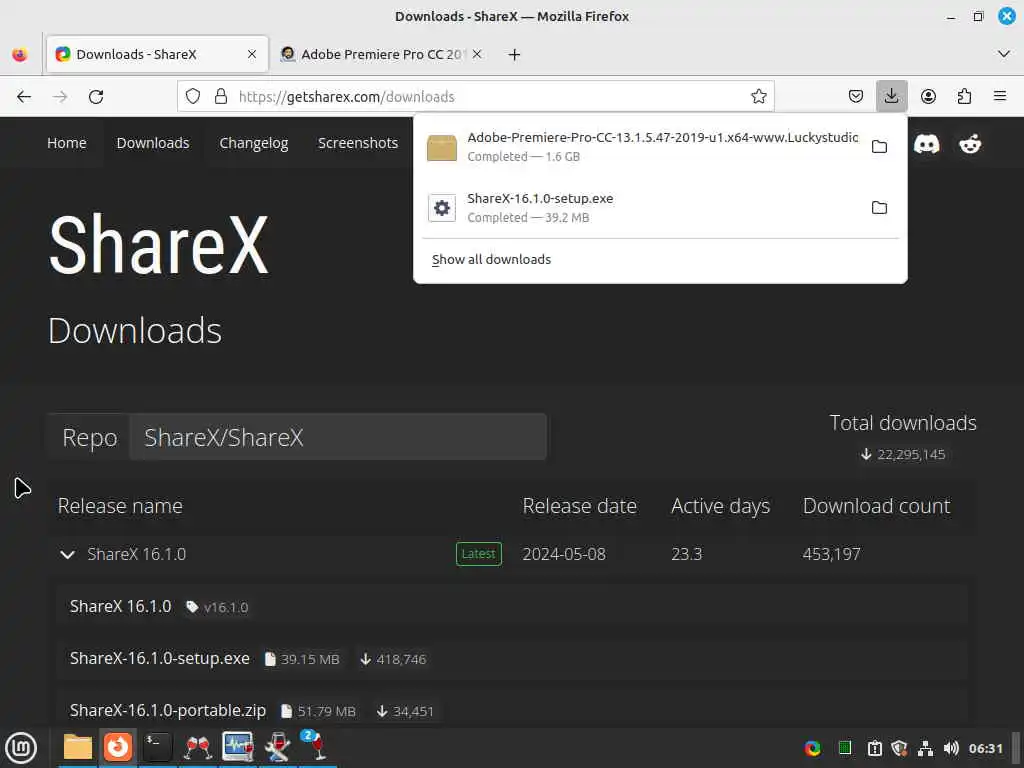The image size is (1024, 768).
Task: Click the site security padlock icon
Action: (221, 97)
